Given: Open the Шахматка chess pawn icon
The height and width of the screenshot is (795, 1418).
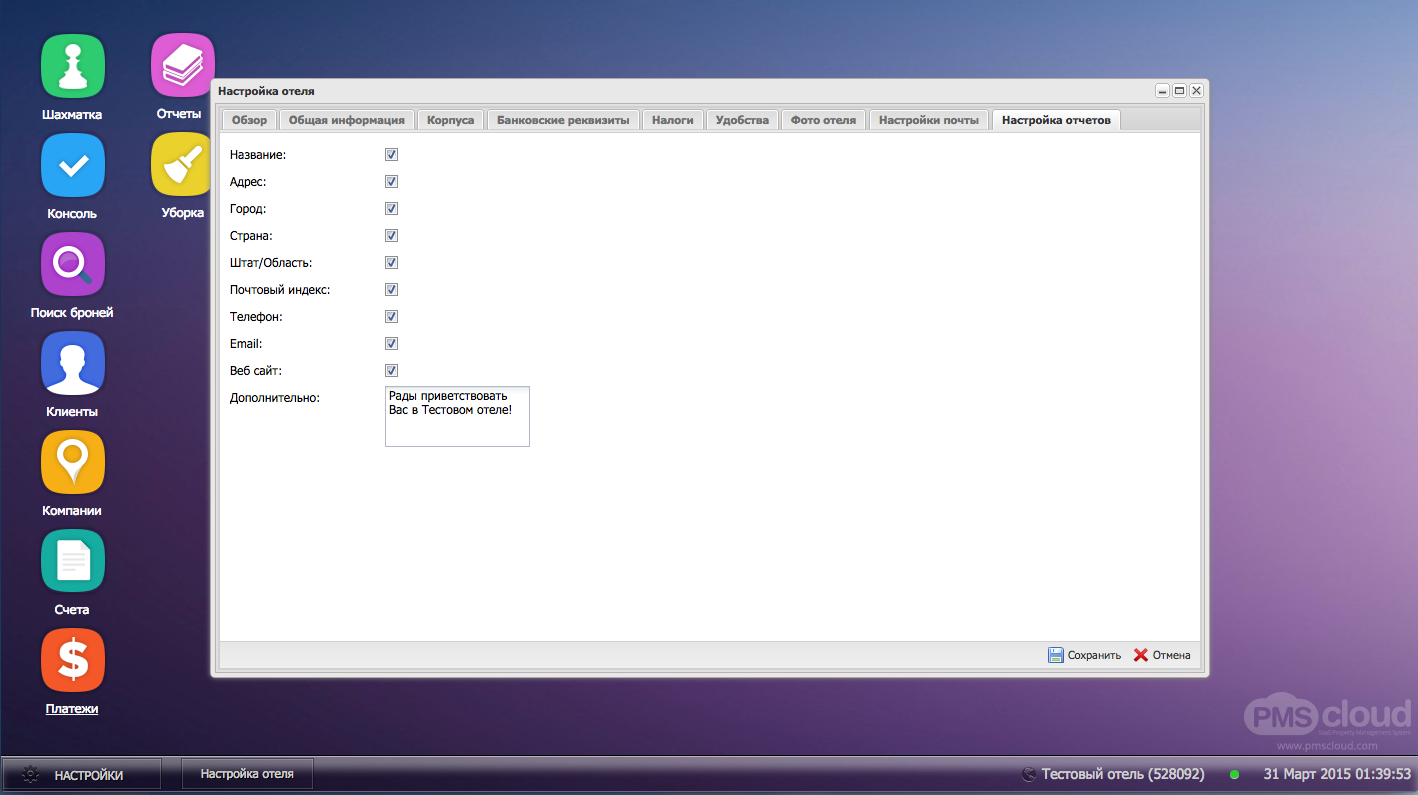Looking at the screenshot, I should point(72,66).
